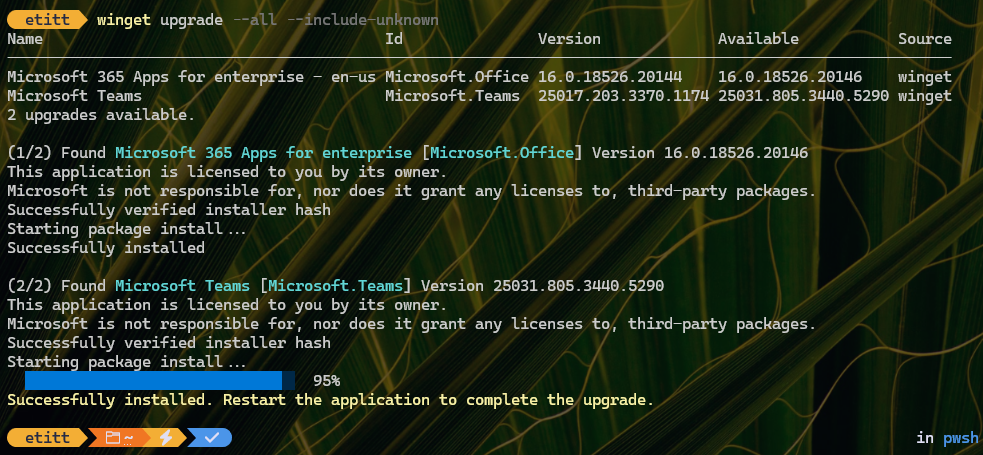Image resolution: width=983 pixels, height=455 pixels.
Task: Click the yellow 'Successfully installed. Restart' message
Action: point(330,400)
